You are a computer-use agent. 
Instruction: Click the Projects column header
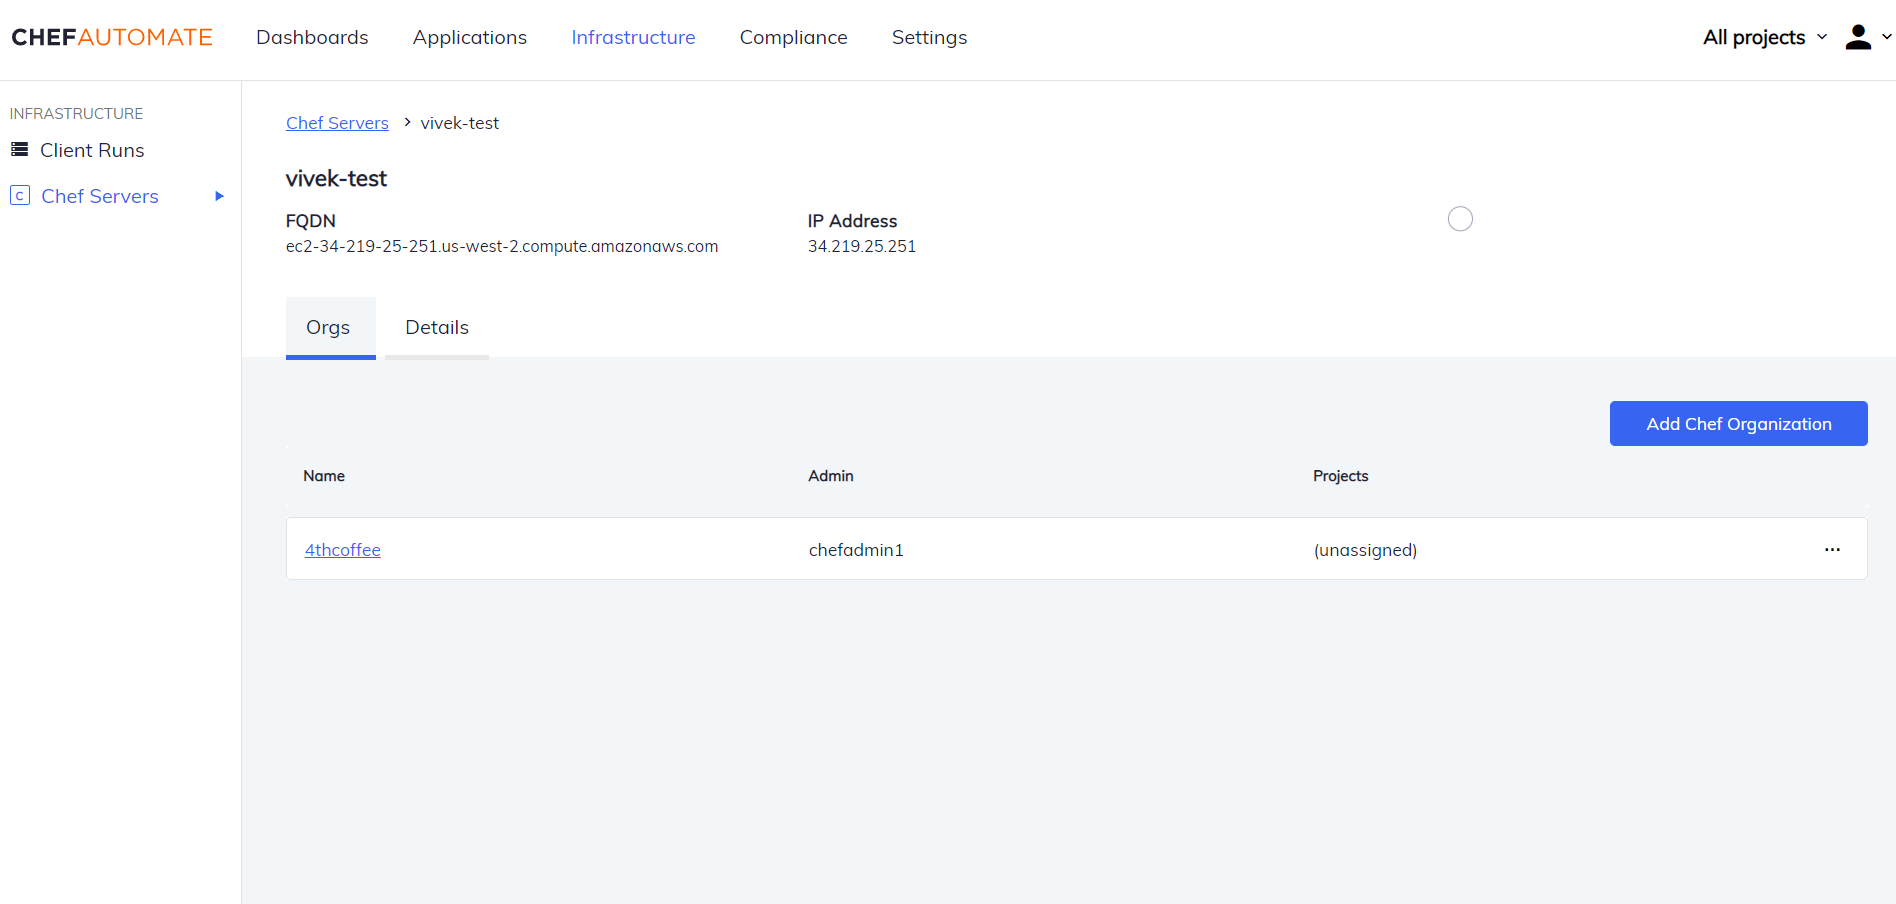1340,476
